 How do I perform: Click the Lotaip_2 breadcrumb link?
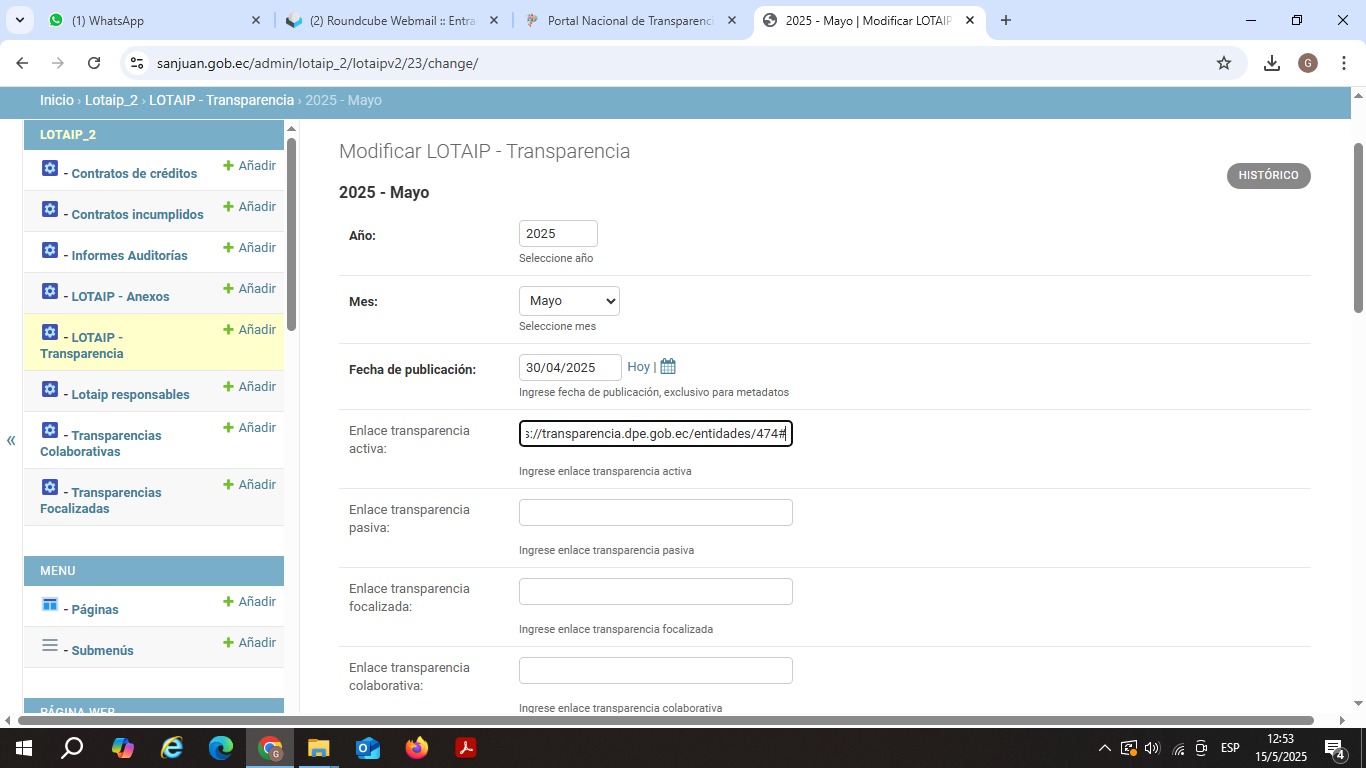pyautogui.click(x=111, y=100)
